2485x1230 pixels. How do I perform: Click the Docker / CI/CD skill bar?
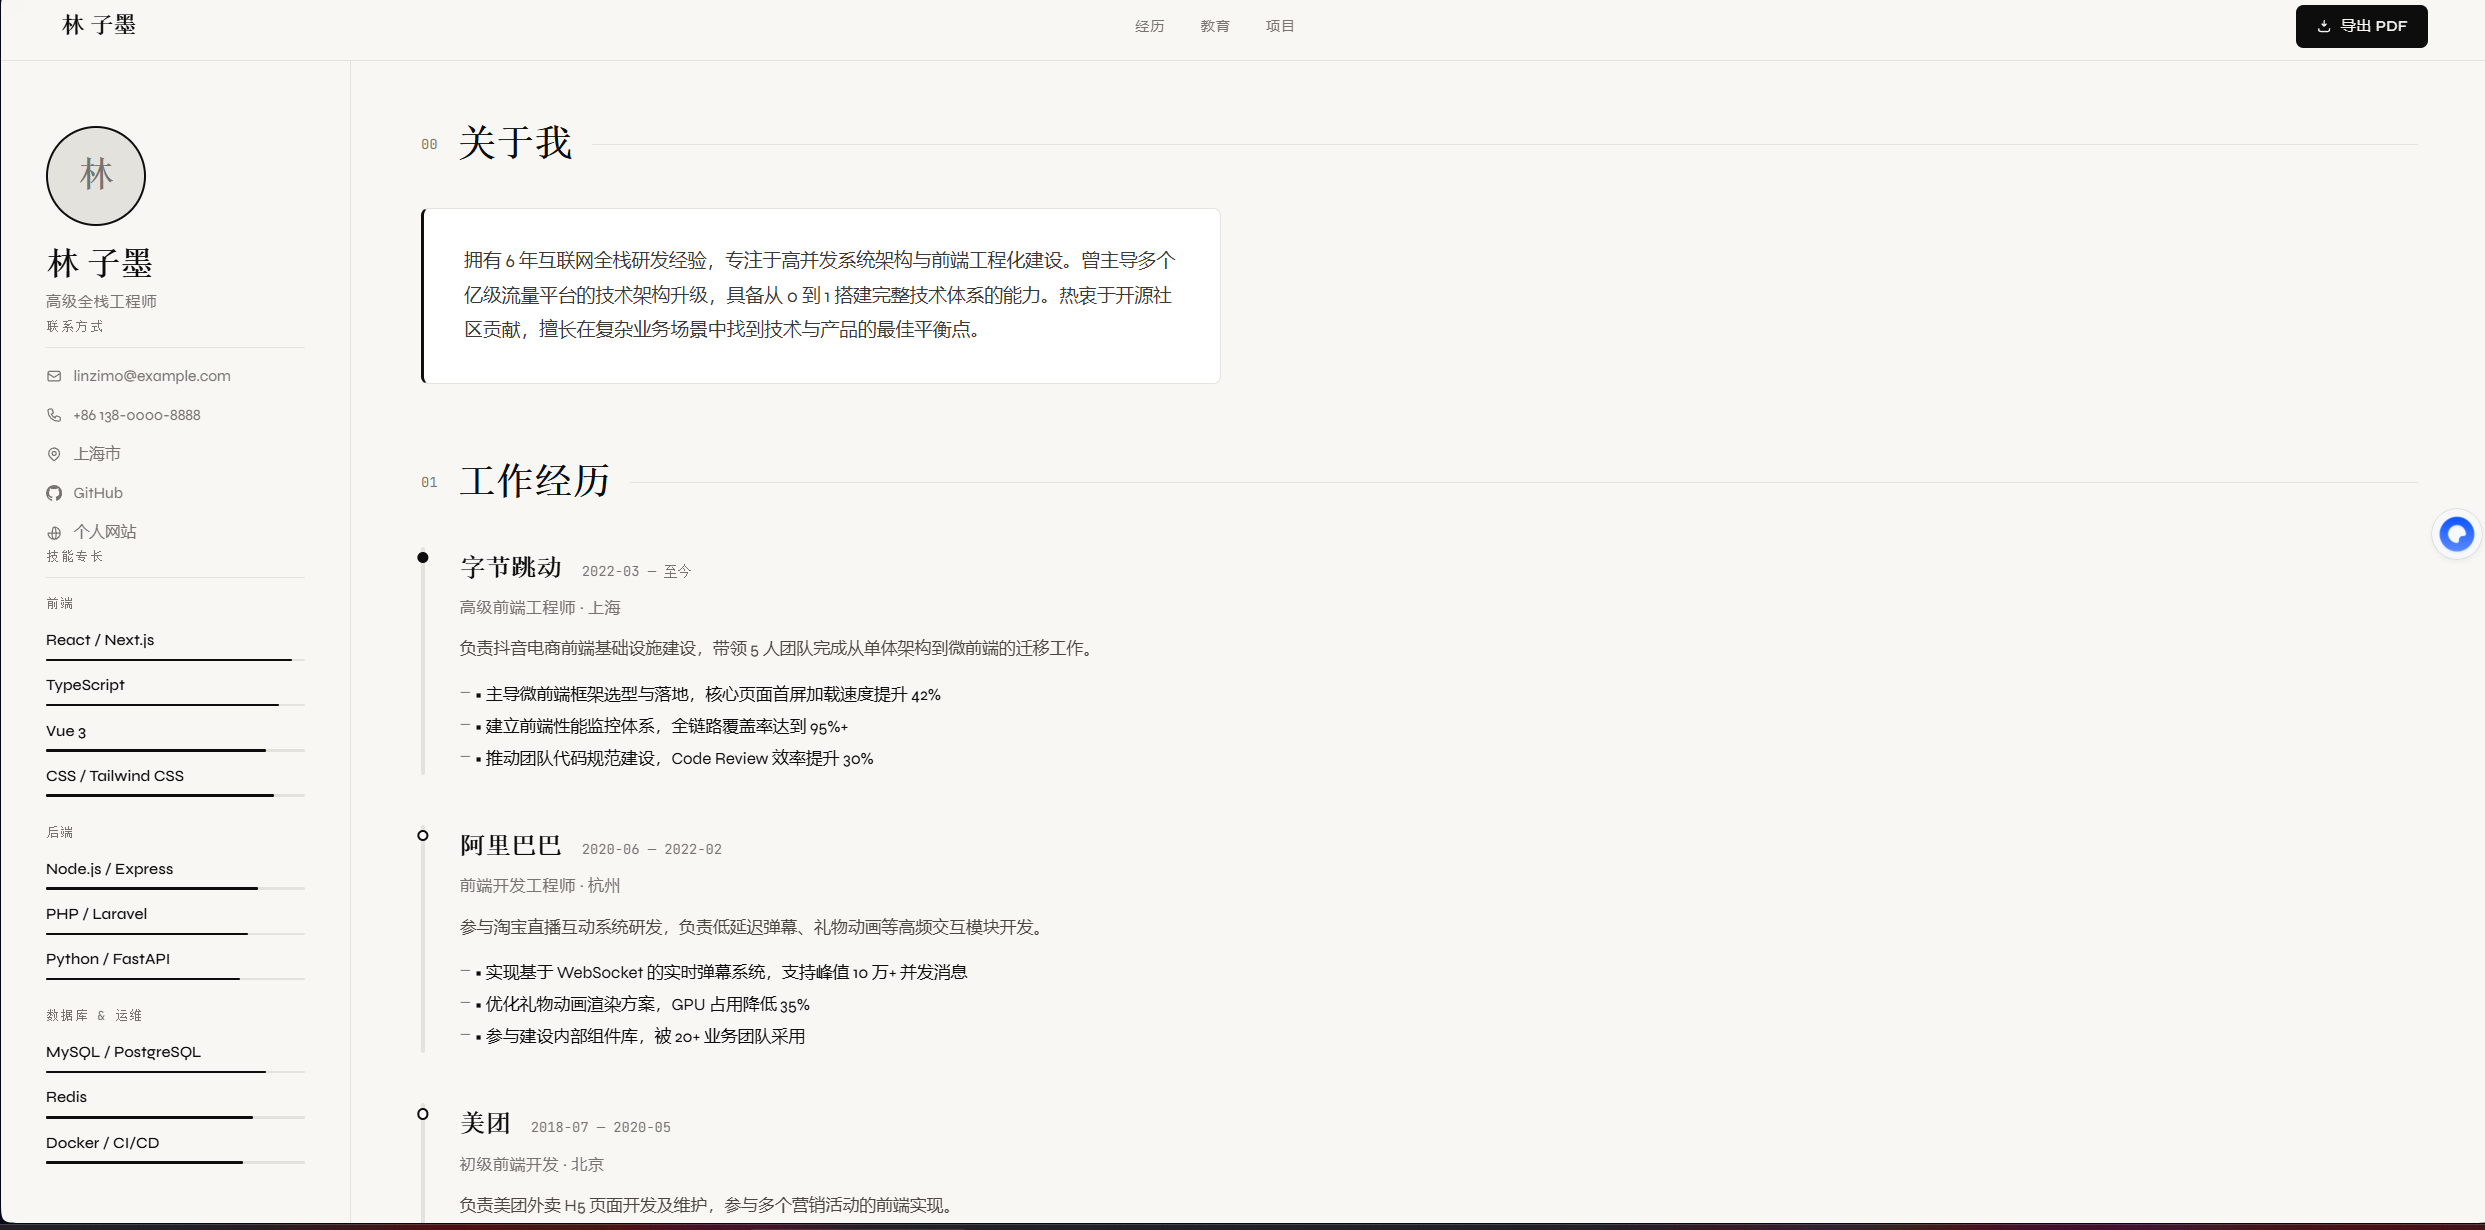point(175,1162)
